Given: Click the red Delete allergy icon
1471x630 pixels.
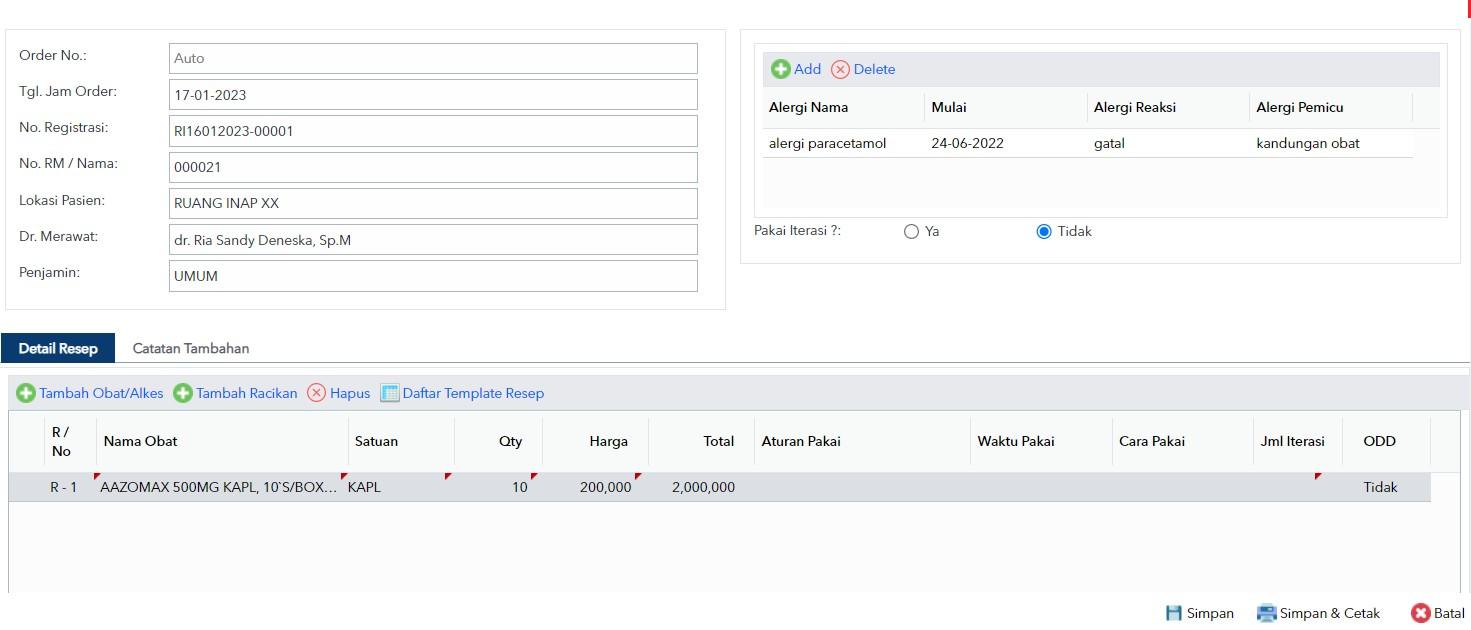Looking at the screenshot, I should (x=840, y=69).
